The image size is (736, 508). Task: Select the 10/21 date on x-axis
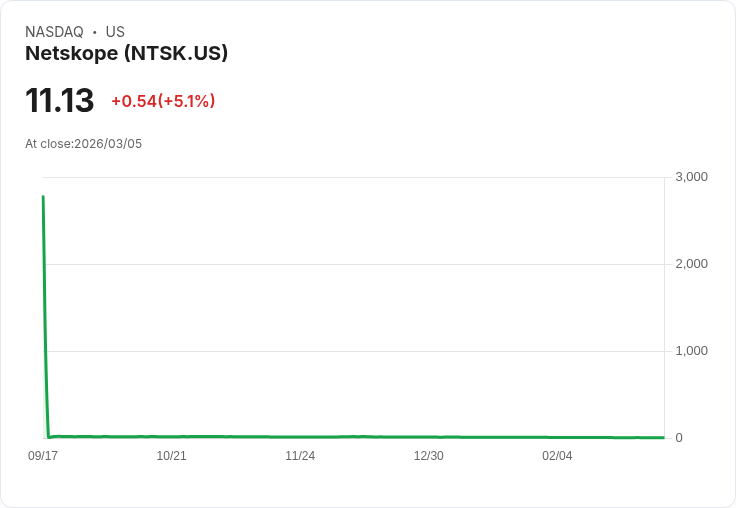point(172,456)
